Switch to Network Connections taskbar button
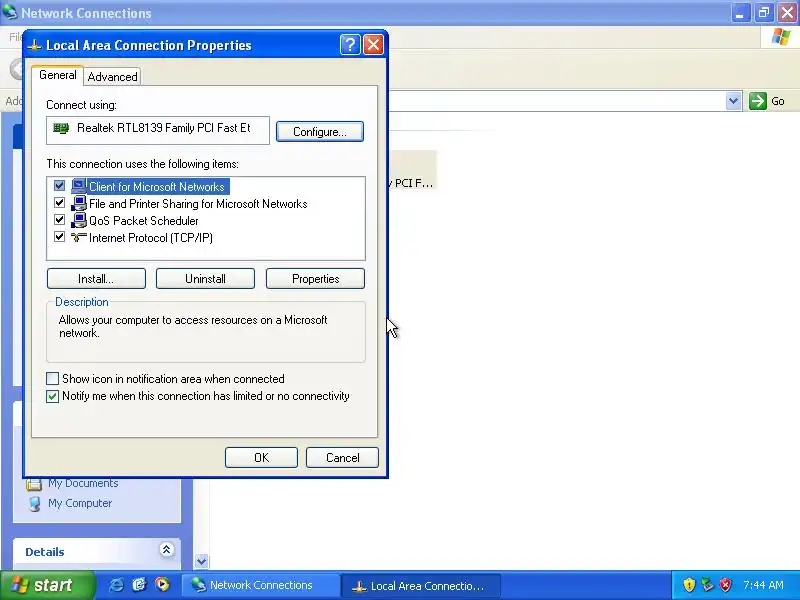 point(261,585)
